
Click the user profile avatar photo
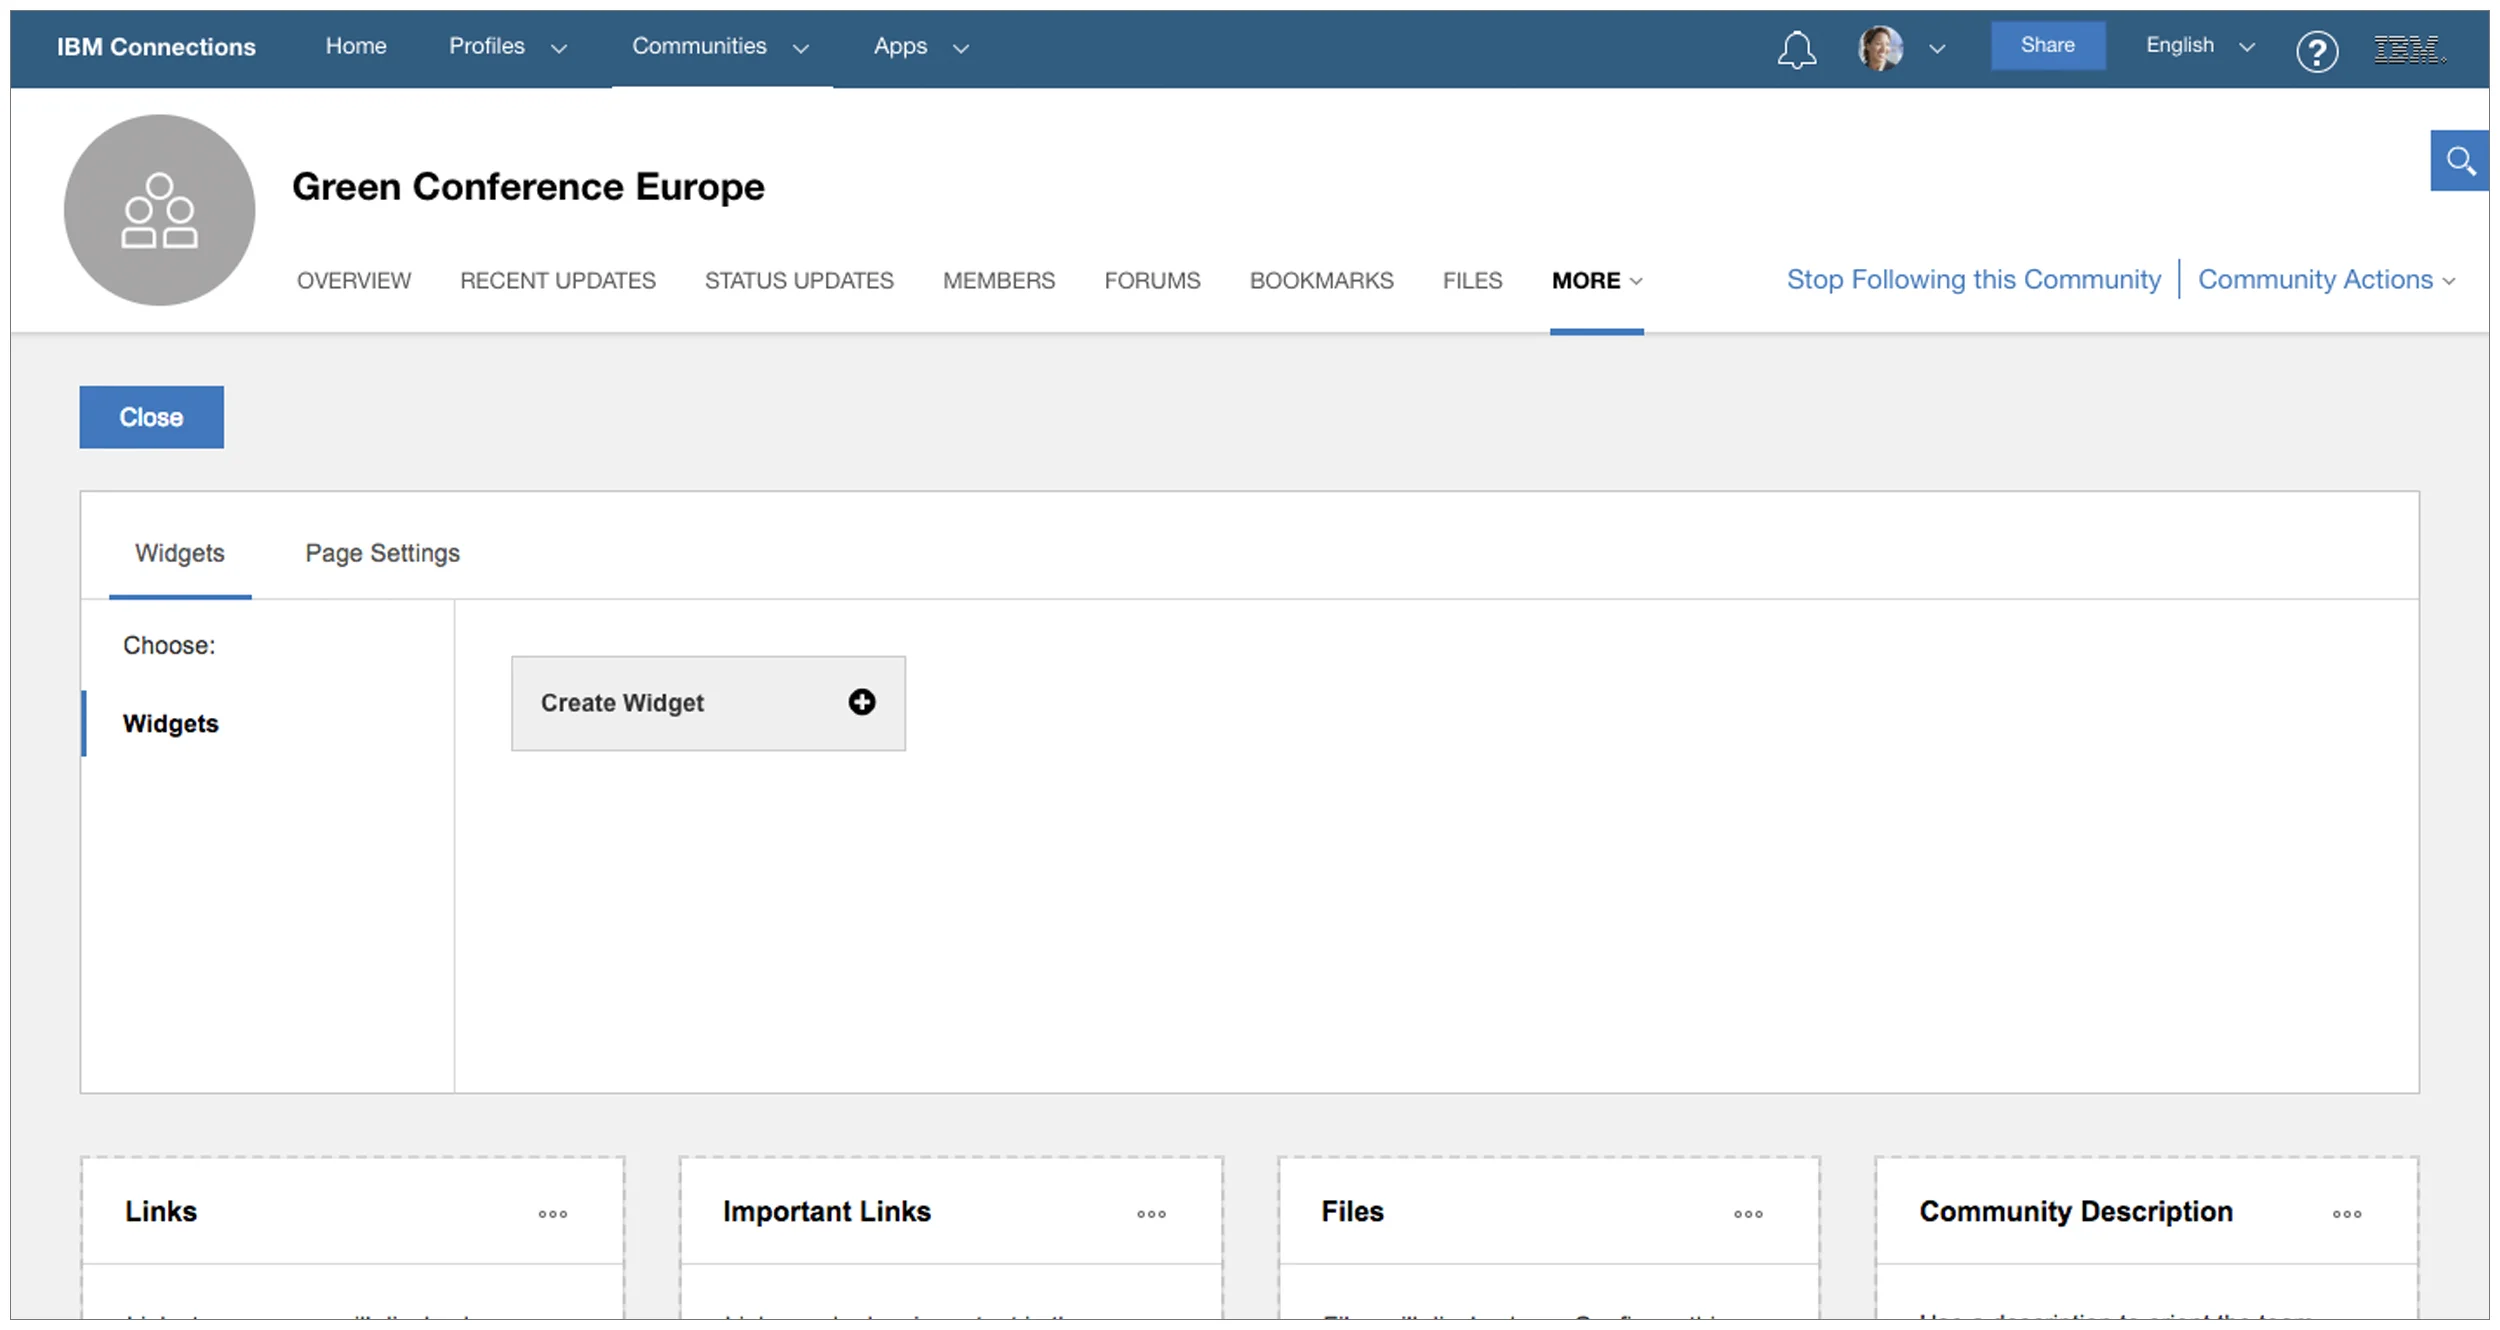1880,48
